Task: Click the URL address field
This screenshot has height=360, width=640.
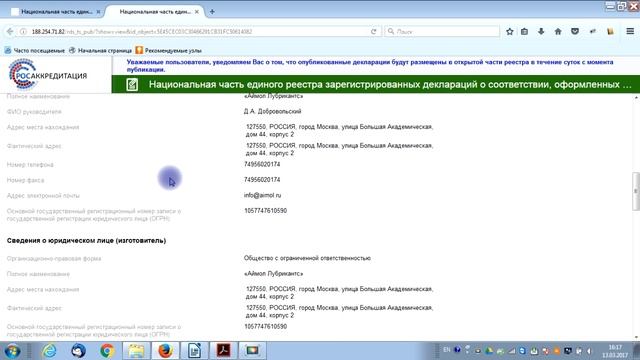Action: pos(198,31)
